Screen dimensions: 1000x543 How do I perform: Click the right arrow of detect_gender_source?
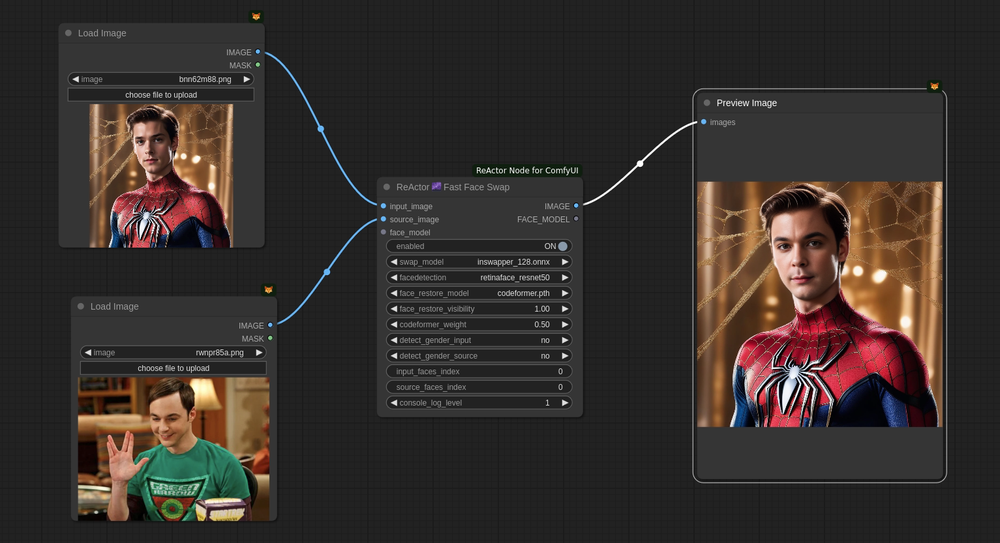tap(564, 356)
